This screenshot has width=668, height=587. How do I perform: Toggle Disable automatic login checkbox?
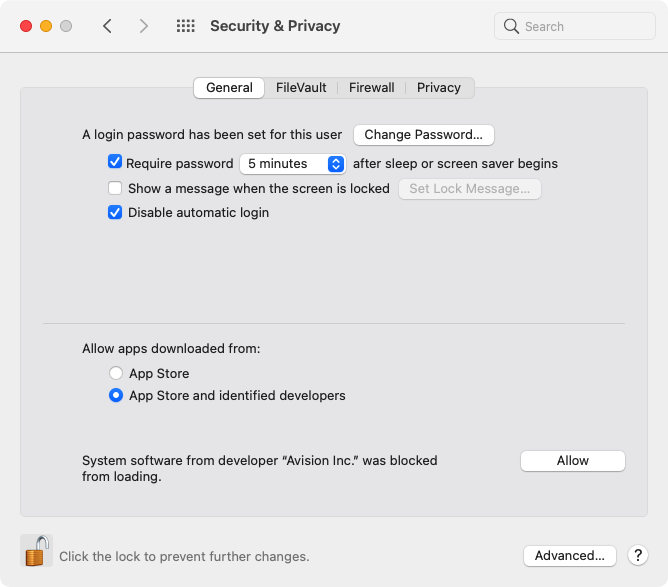pos(115,212)
